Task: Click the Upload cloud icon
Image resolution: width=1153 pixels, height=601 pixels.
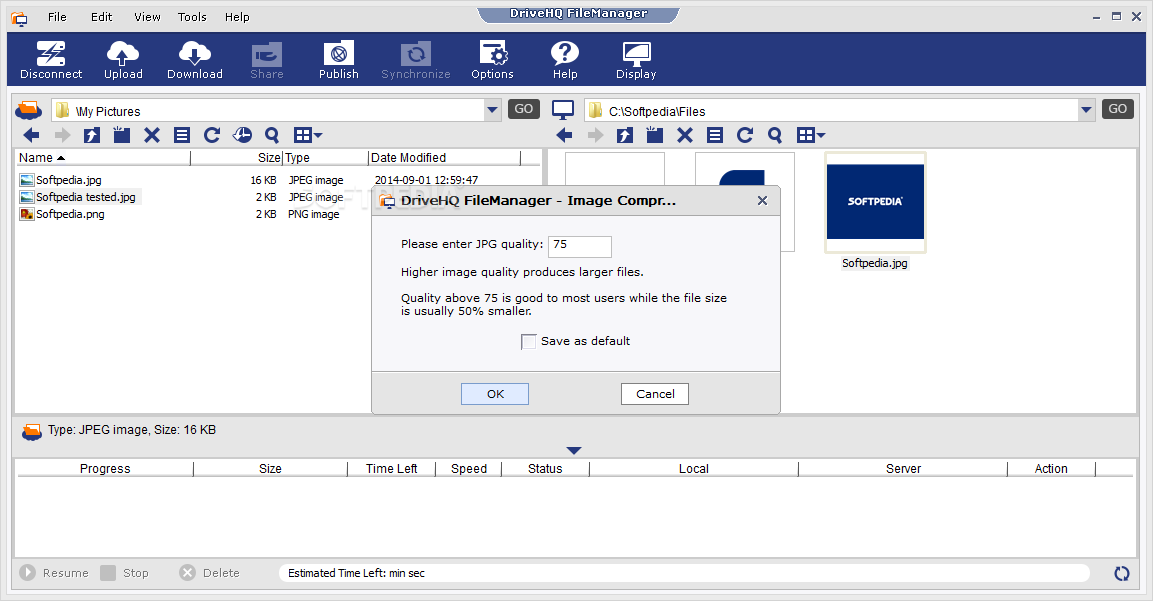Action: click(x=123, y=60)
